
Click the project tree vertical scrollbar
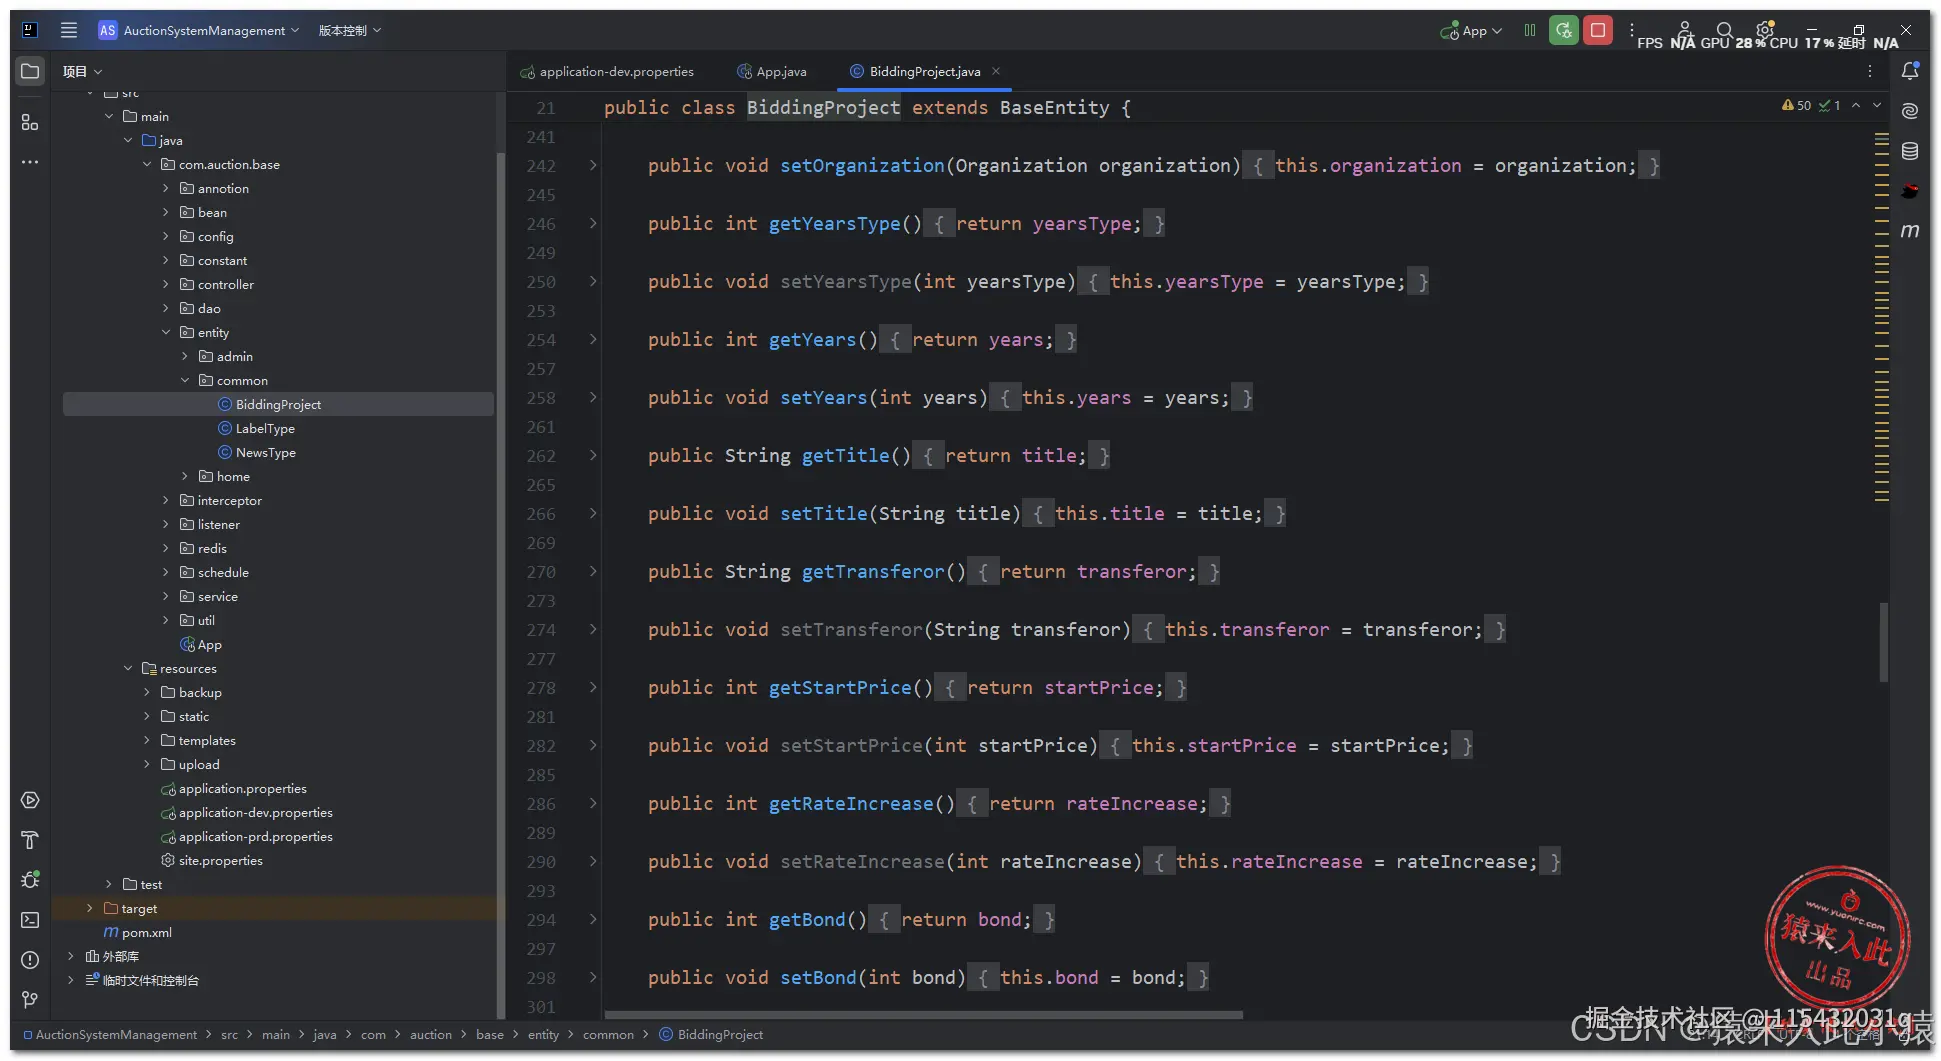click(x=500, y=585)
